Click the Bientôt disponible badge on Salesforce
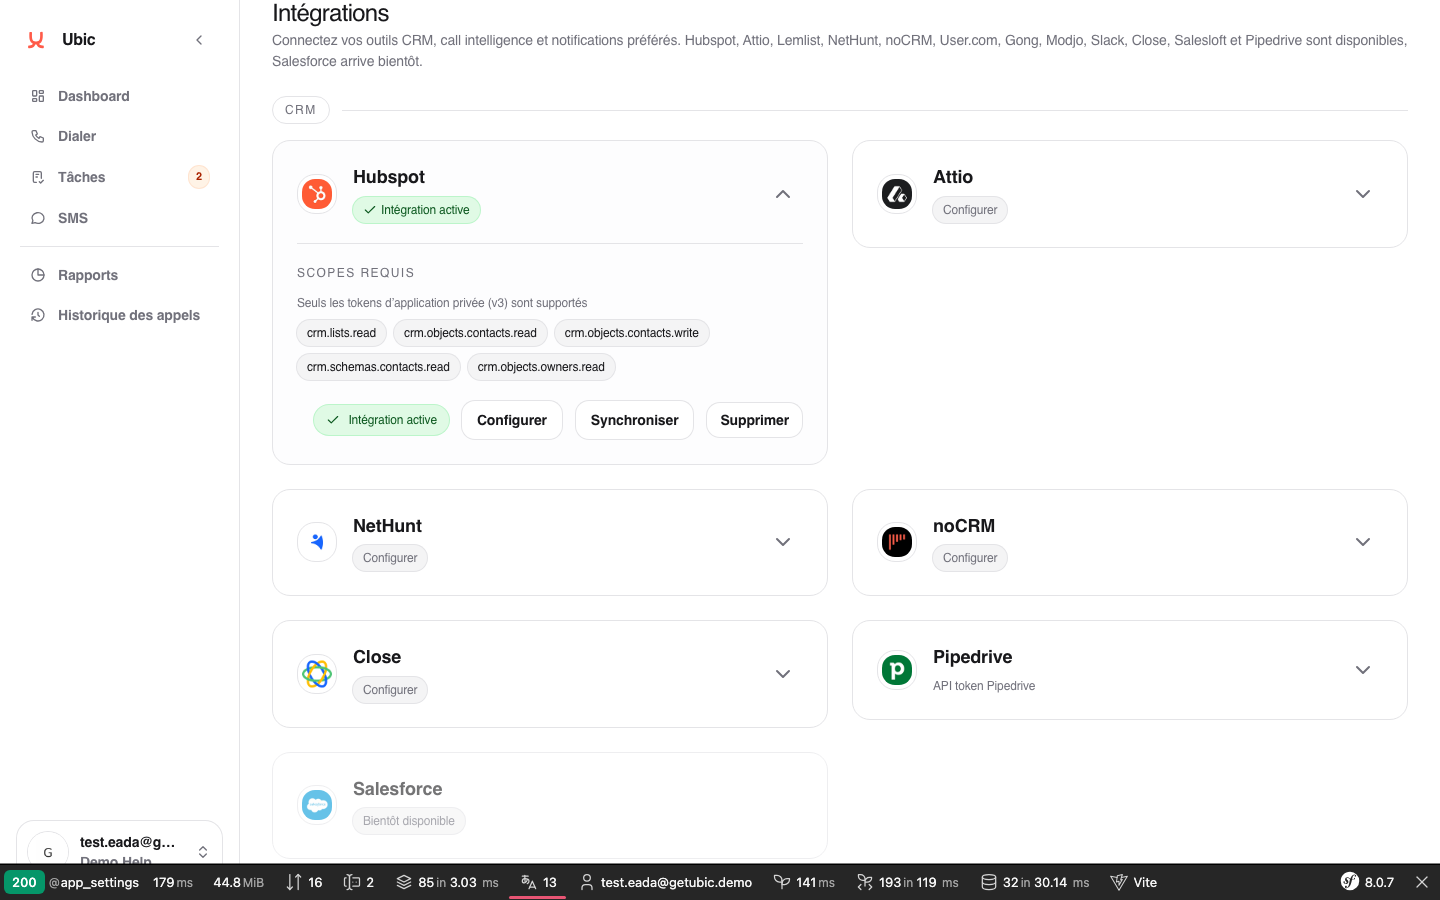Image resolution: width=1440 pixels, height=900 pixels. pos(409,821)
